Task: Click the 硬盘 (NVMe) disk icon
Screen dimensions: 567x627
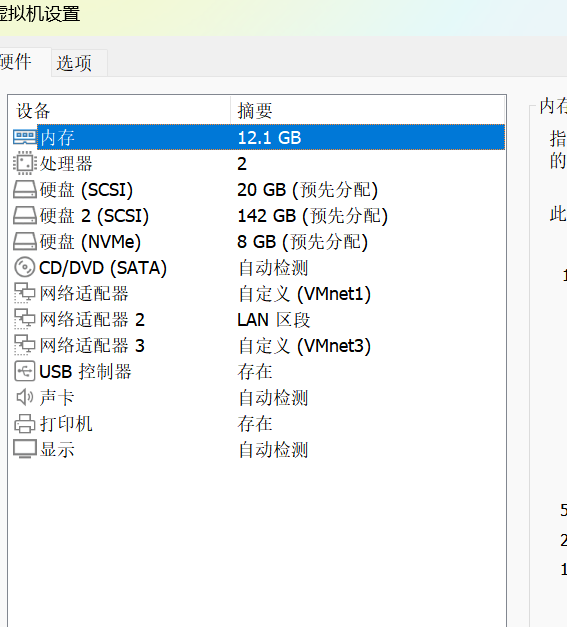Action: 25,241
